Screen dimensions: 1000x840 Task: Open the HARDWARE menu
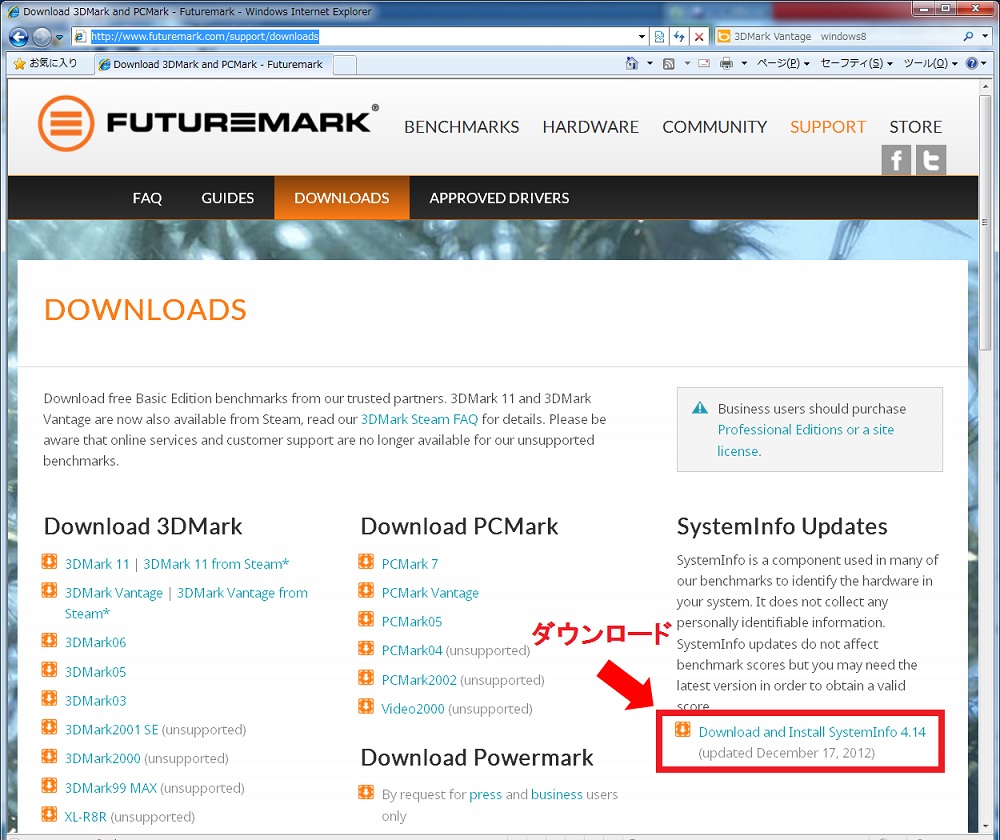(591, 127)
